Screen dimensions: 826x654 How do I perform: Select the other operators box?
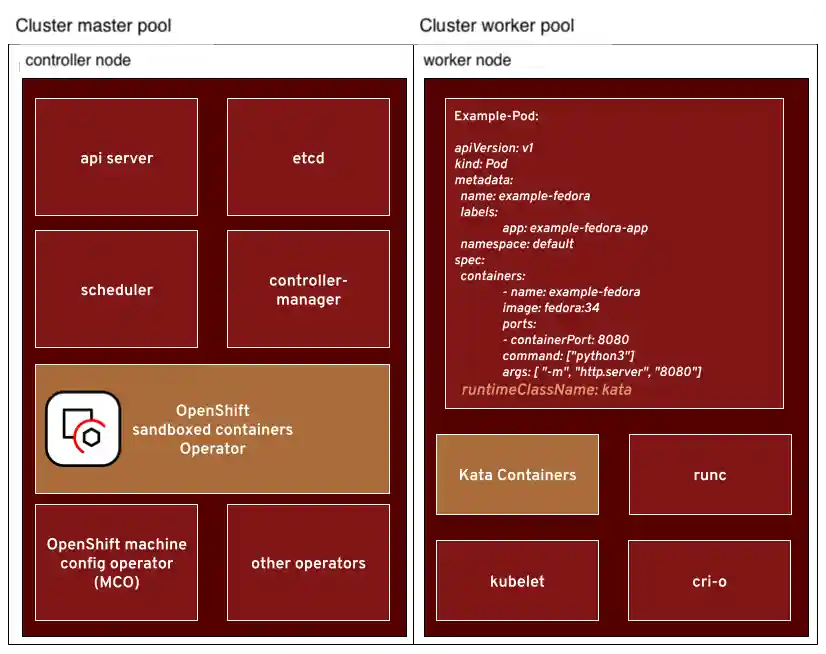[308, 562]
